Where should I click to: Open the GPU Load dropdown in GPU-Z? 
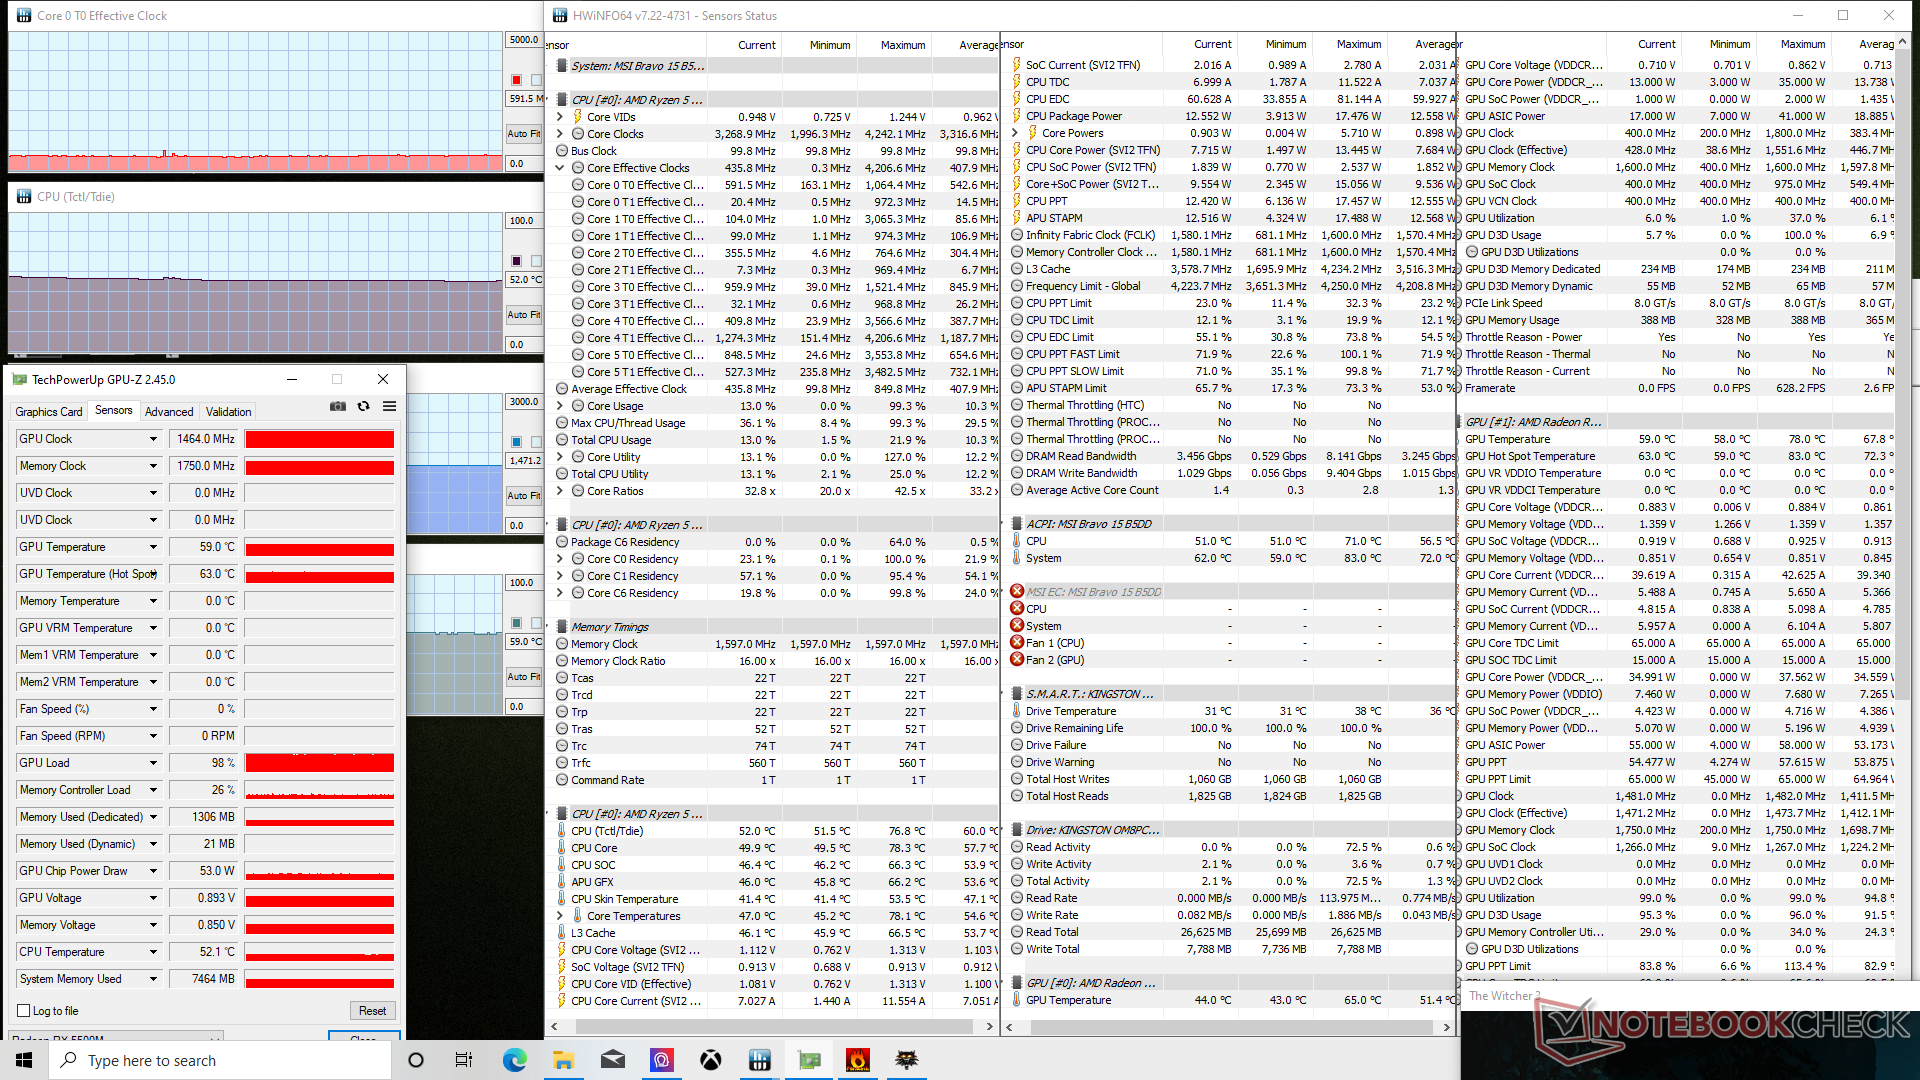point(153,763)
